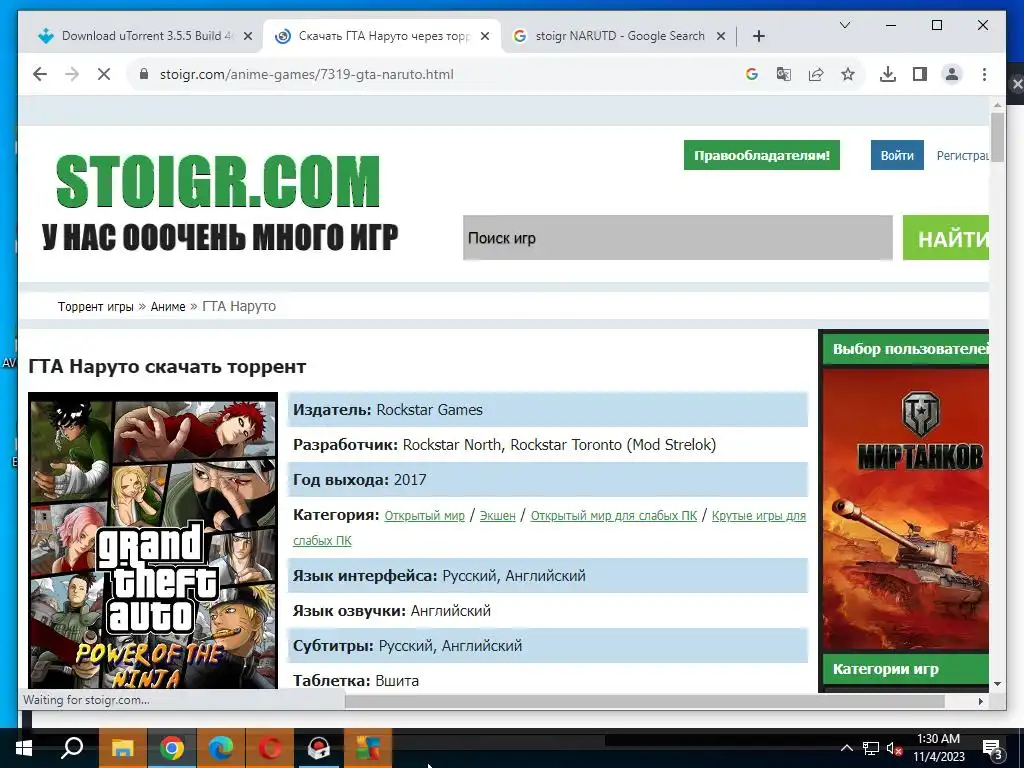This screenshot has height=768, width=1024.
Task: Click the forward navigation arrow
Action: (x=72, y=74)
